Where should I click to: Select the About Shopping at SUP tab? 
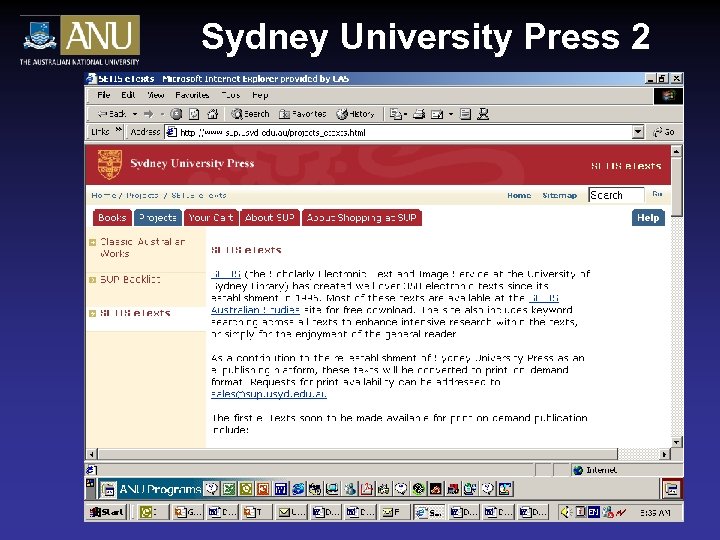(361, 218)
